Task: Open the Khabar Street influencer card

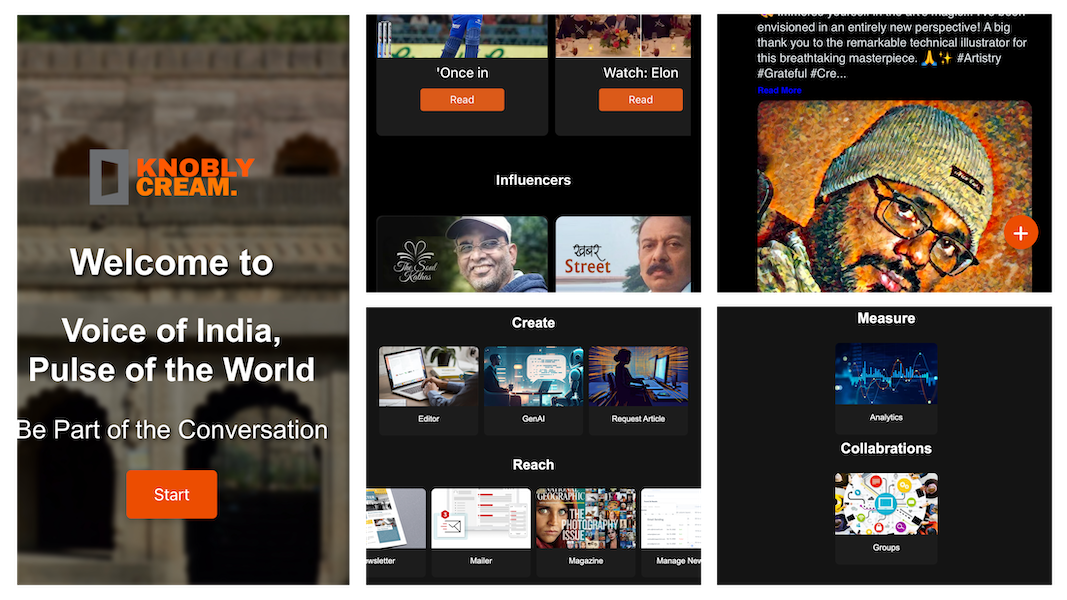Action: tap(623, 255)
